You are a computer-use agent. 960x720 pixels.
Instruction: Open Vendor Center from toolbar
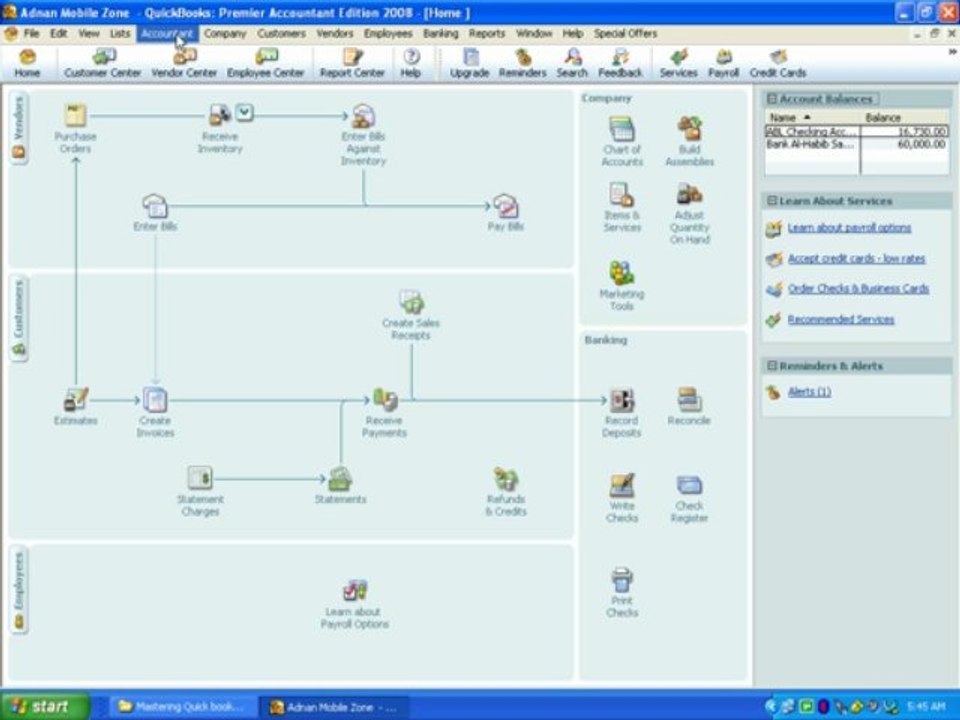[184, 64]
